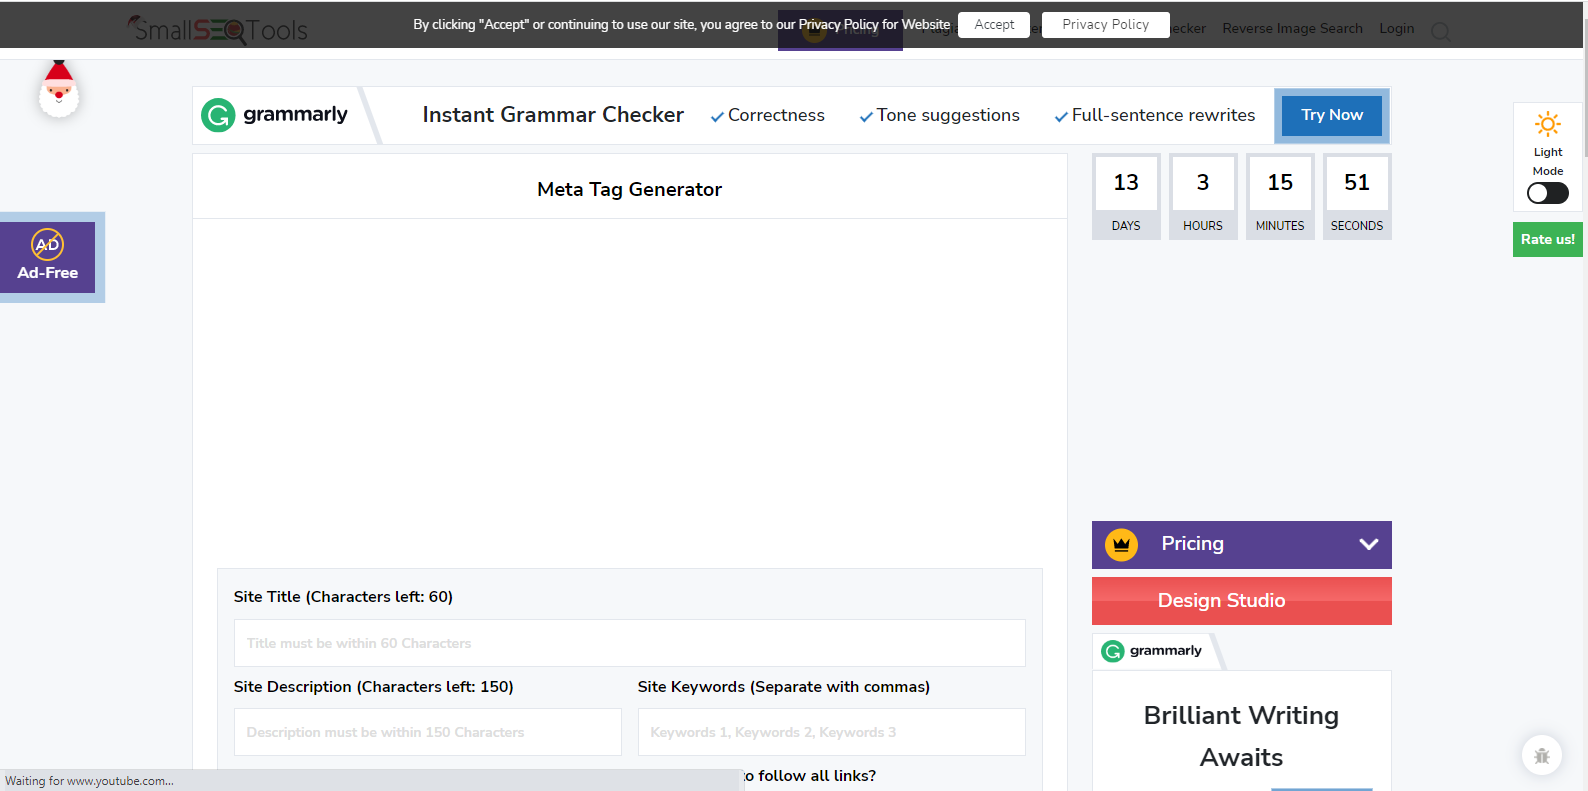Click the crown icon beside Pricing

tap(1121, 545)
